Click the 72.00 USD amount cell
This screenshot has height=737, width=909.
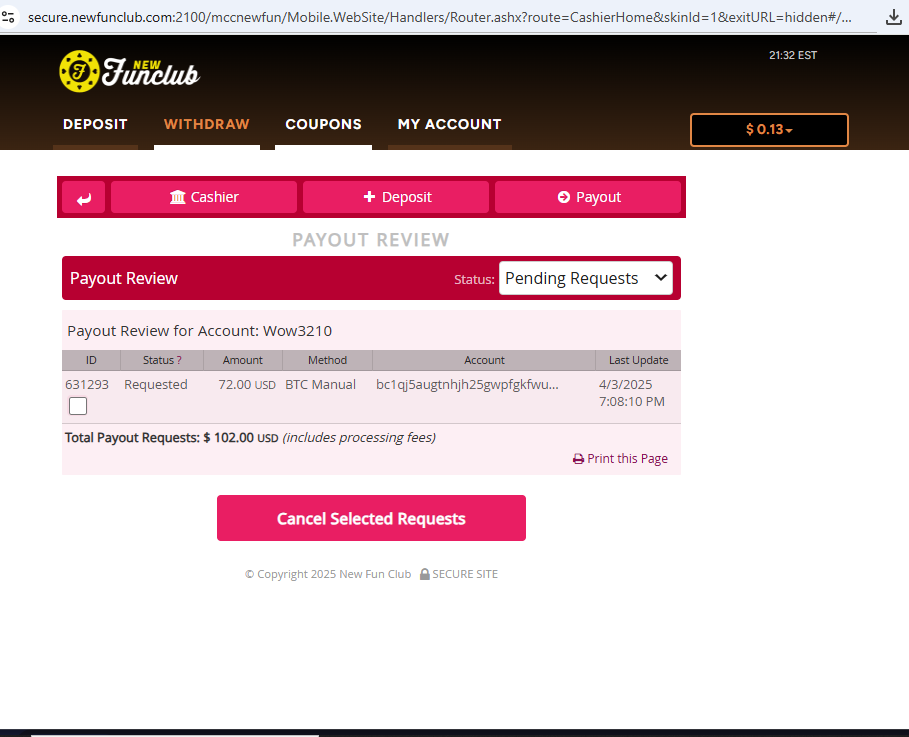tap(247, 384)
